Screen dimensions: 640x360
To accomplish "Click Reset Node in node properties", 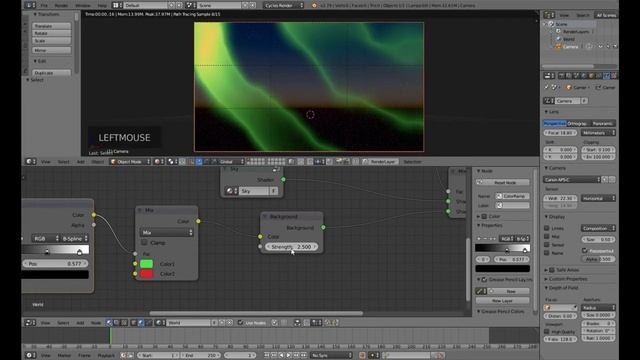I will pyautogui.click(x=503, y=182).
